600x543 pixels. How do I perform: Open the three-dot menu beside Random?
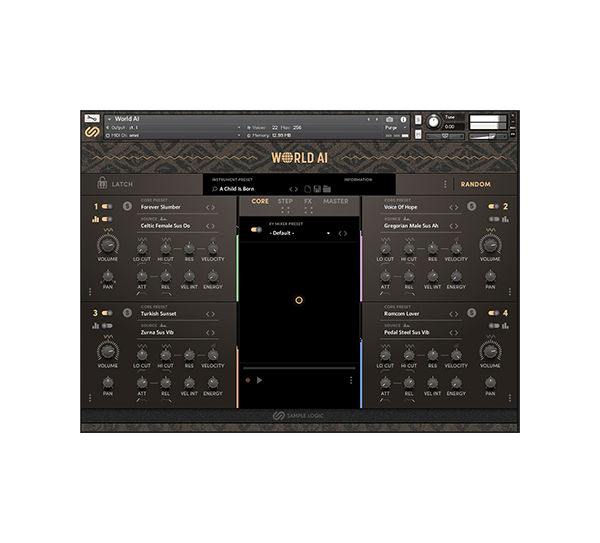[445, 184]
